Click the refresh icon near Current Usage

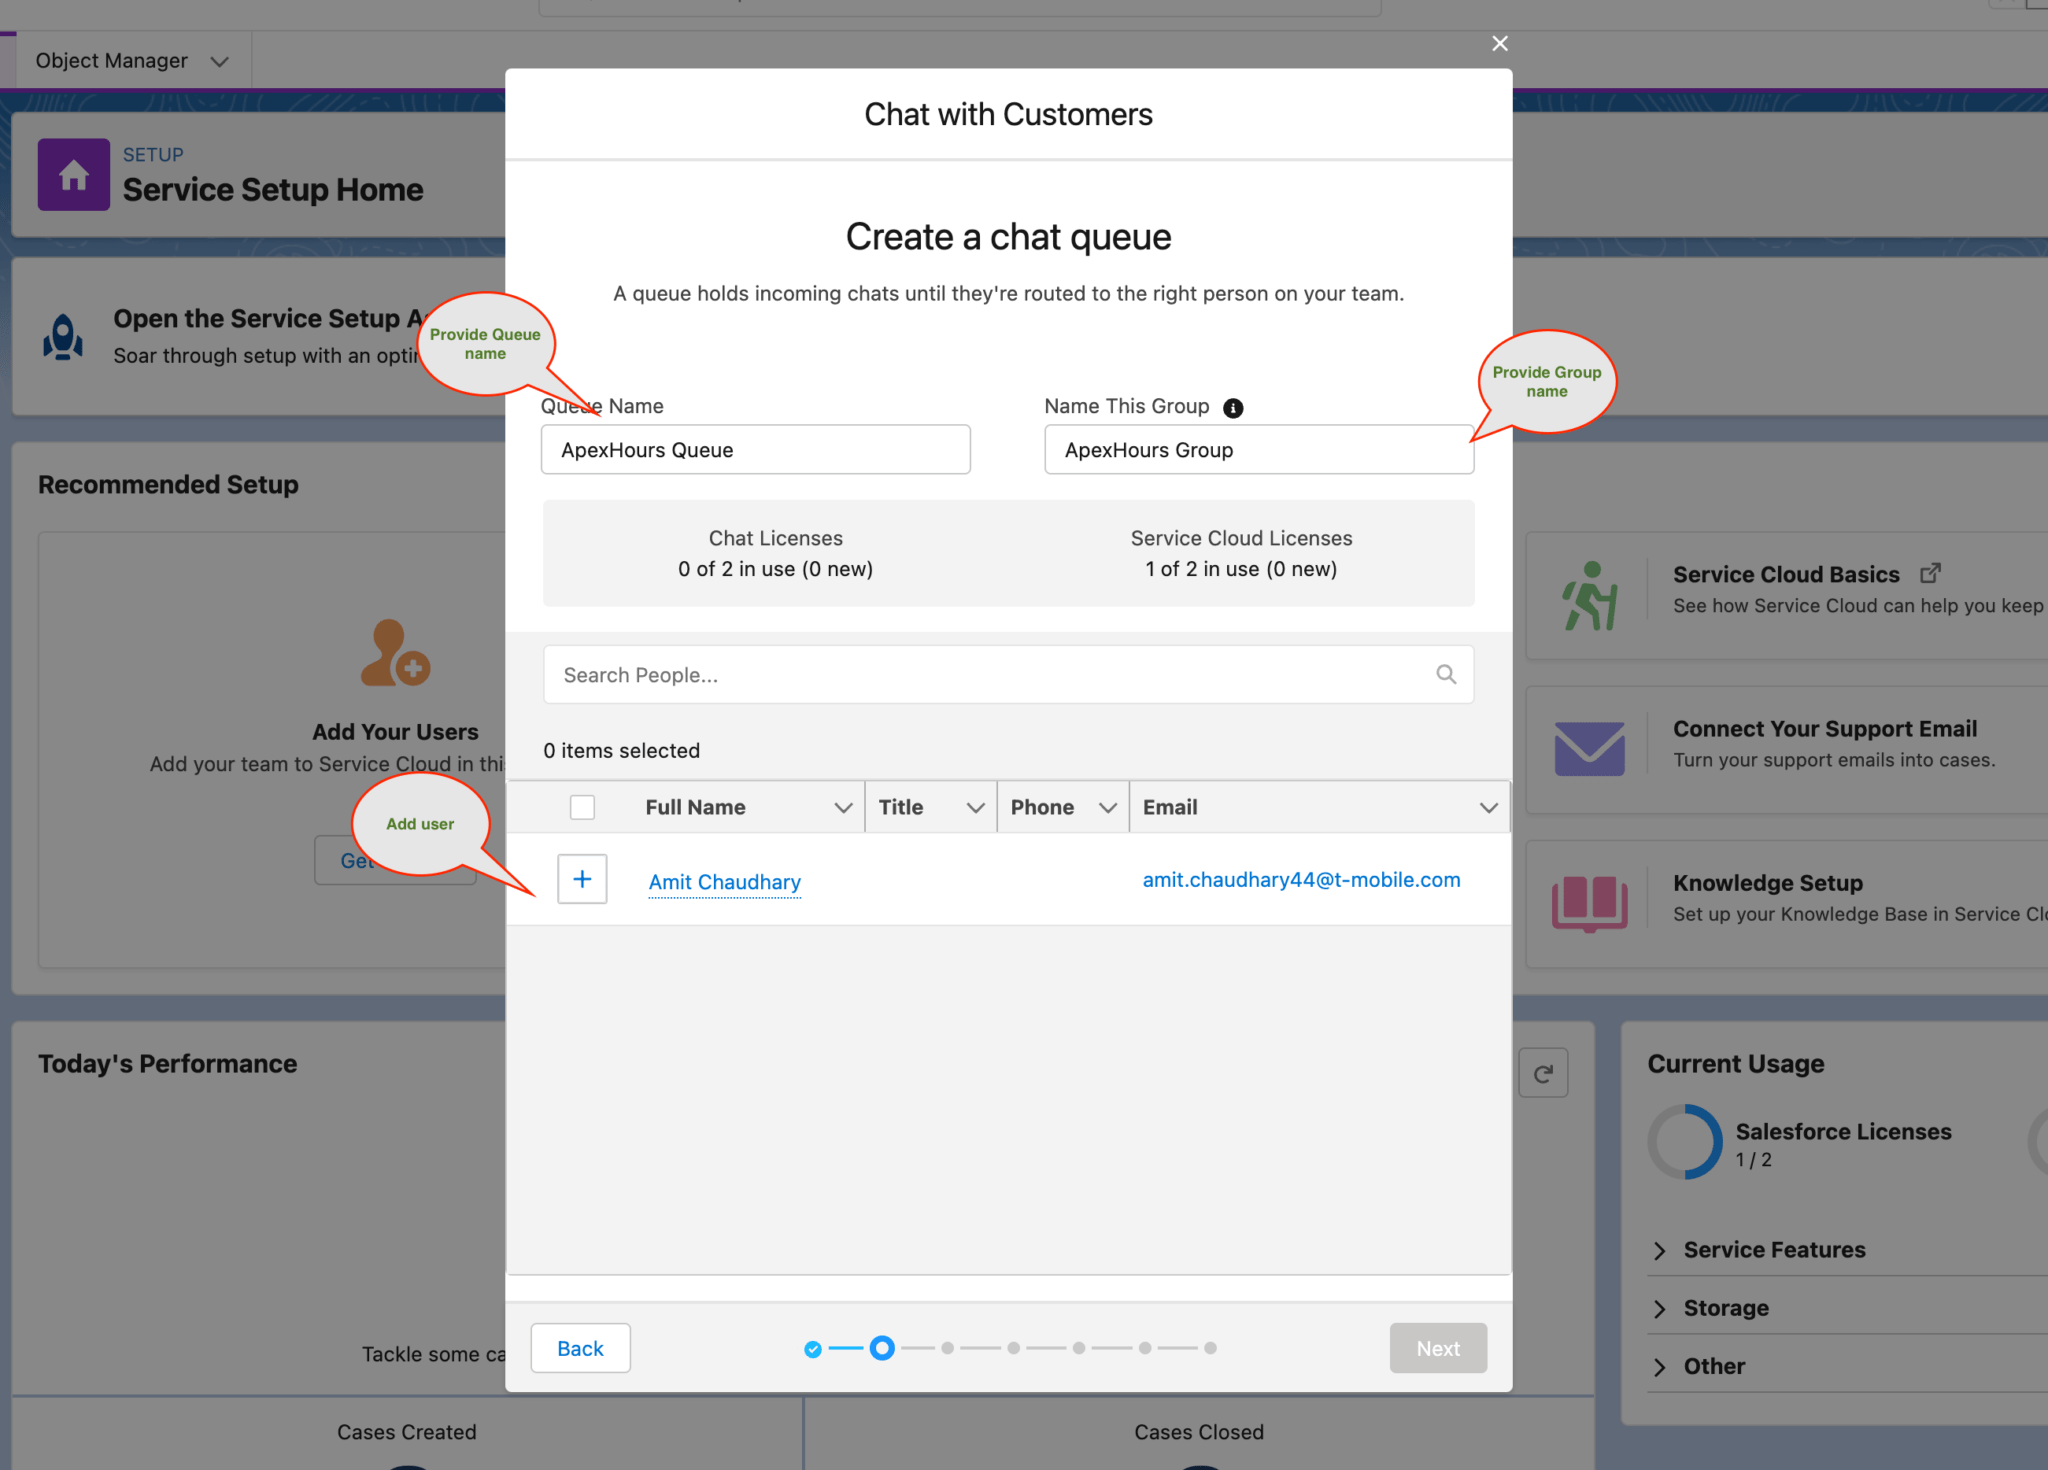(x=1543, y=1072)
